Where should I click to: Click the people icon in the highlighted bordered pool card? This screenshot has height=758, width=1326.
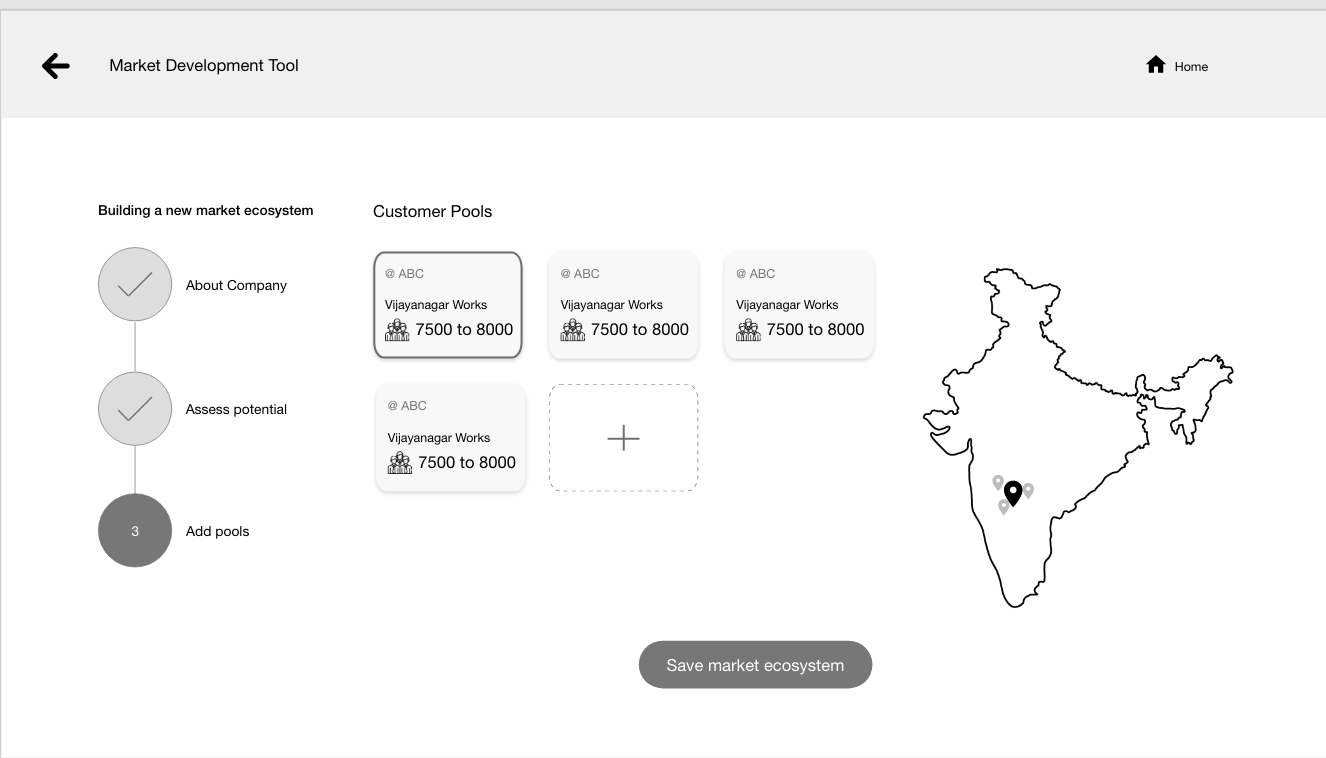(397, 330)
